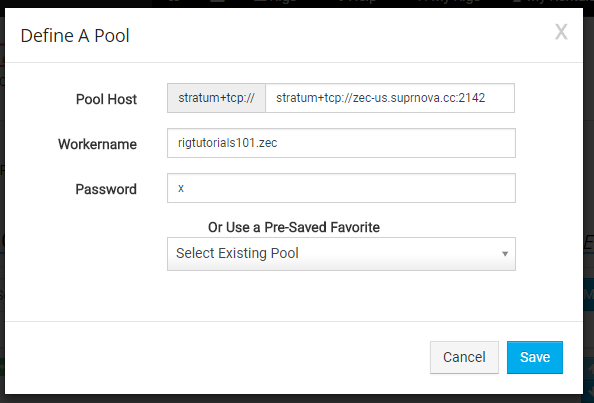594x403 pixels.
Task: Click the Pool Host label
Action: pos(106,99)
